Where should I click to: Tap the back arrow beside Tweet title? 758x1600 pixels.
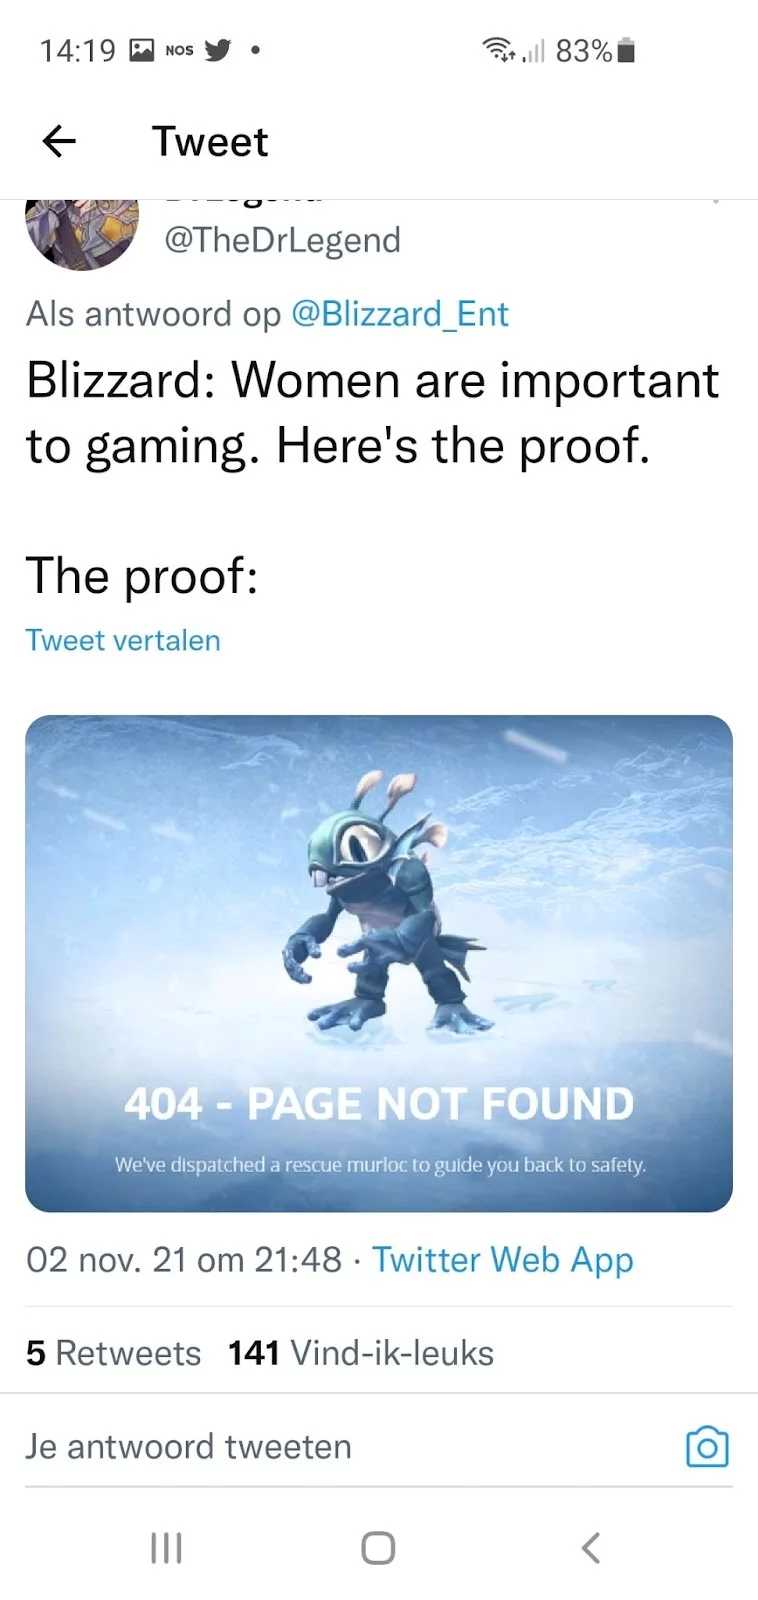[59, 142]
